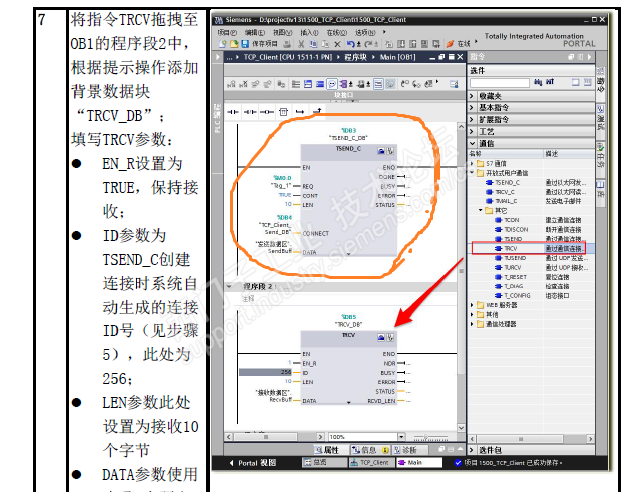Viewport: 638px width, 492px height.
Task: Click the redo arrow icon
Action: [369, 44]
